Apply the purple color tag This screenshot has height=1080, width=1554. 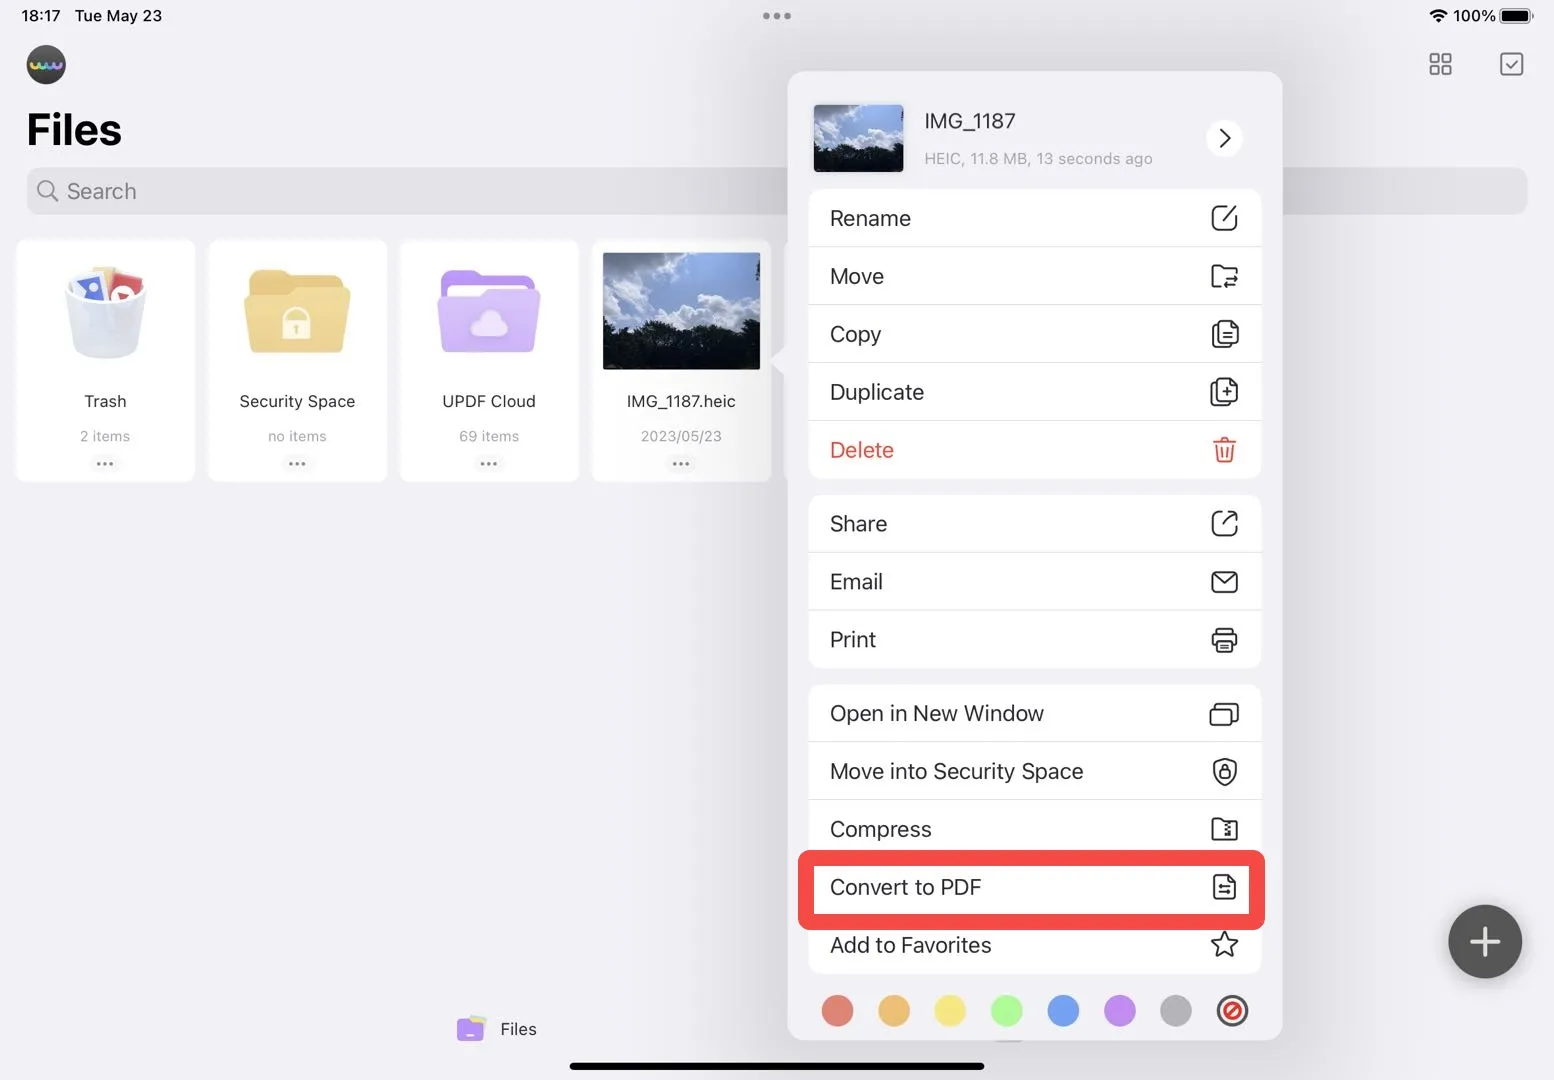(x=1120, y=1011)
